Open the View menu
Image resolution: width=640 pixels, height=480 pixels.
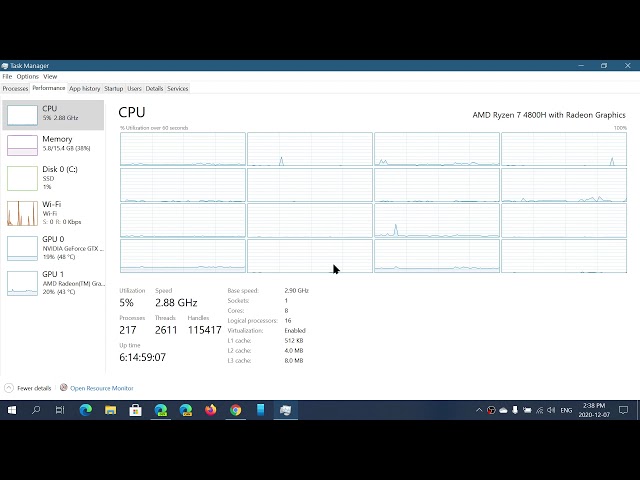(50, 76)
